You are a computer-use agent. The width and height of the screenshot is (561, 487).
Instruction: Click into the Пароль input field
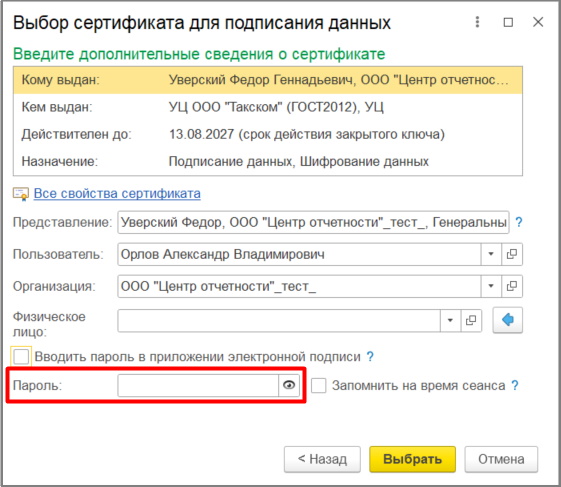pyautogui.click(x=198, y=385)
